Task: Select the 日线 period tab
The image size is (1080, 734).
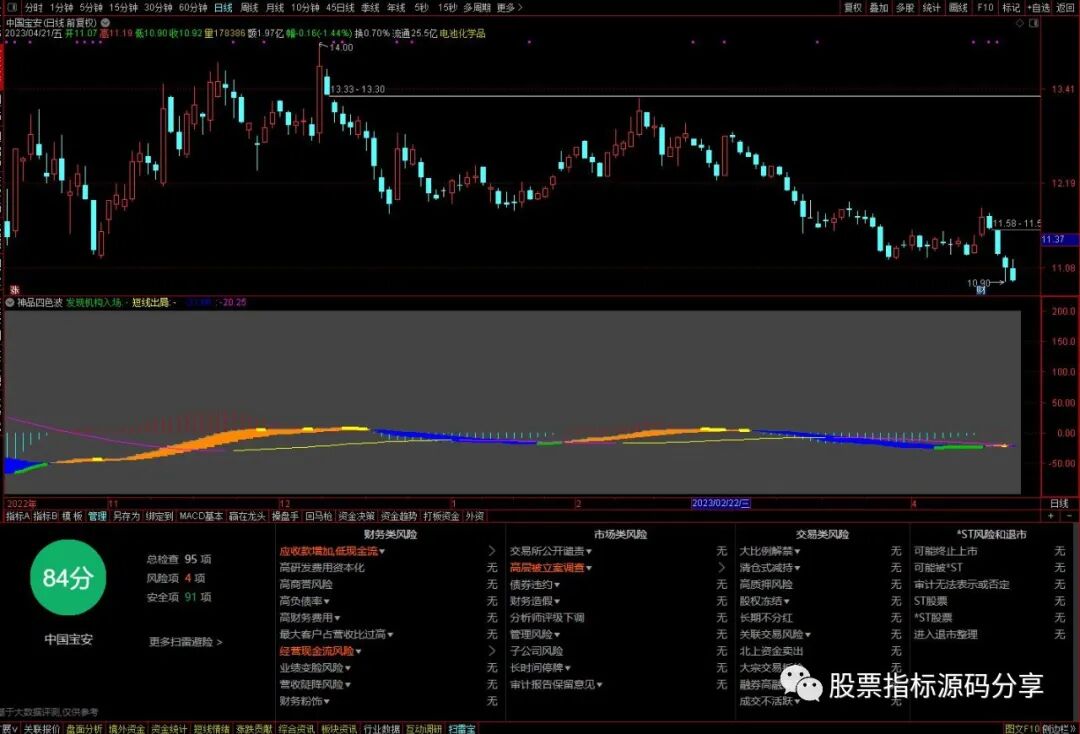Action: [223, 8]
